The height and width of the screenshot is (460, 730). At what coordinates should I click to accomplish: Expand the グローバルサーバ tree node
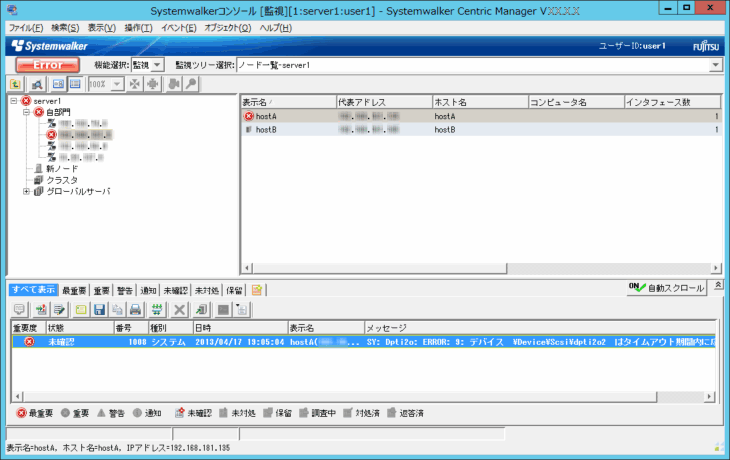pos(27,191)
